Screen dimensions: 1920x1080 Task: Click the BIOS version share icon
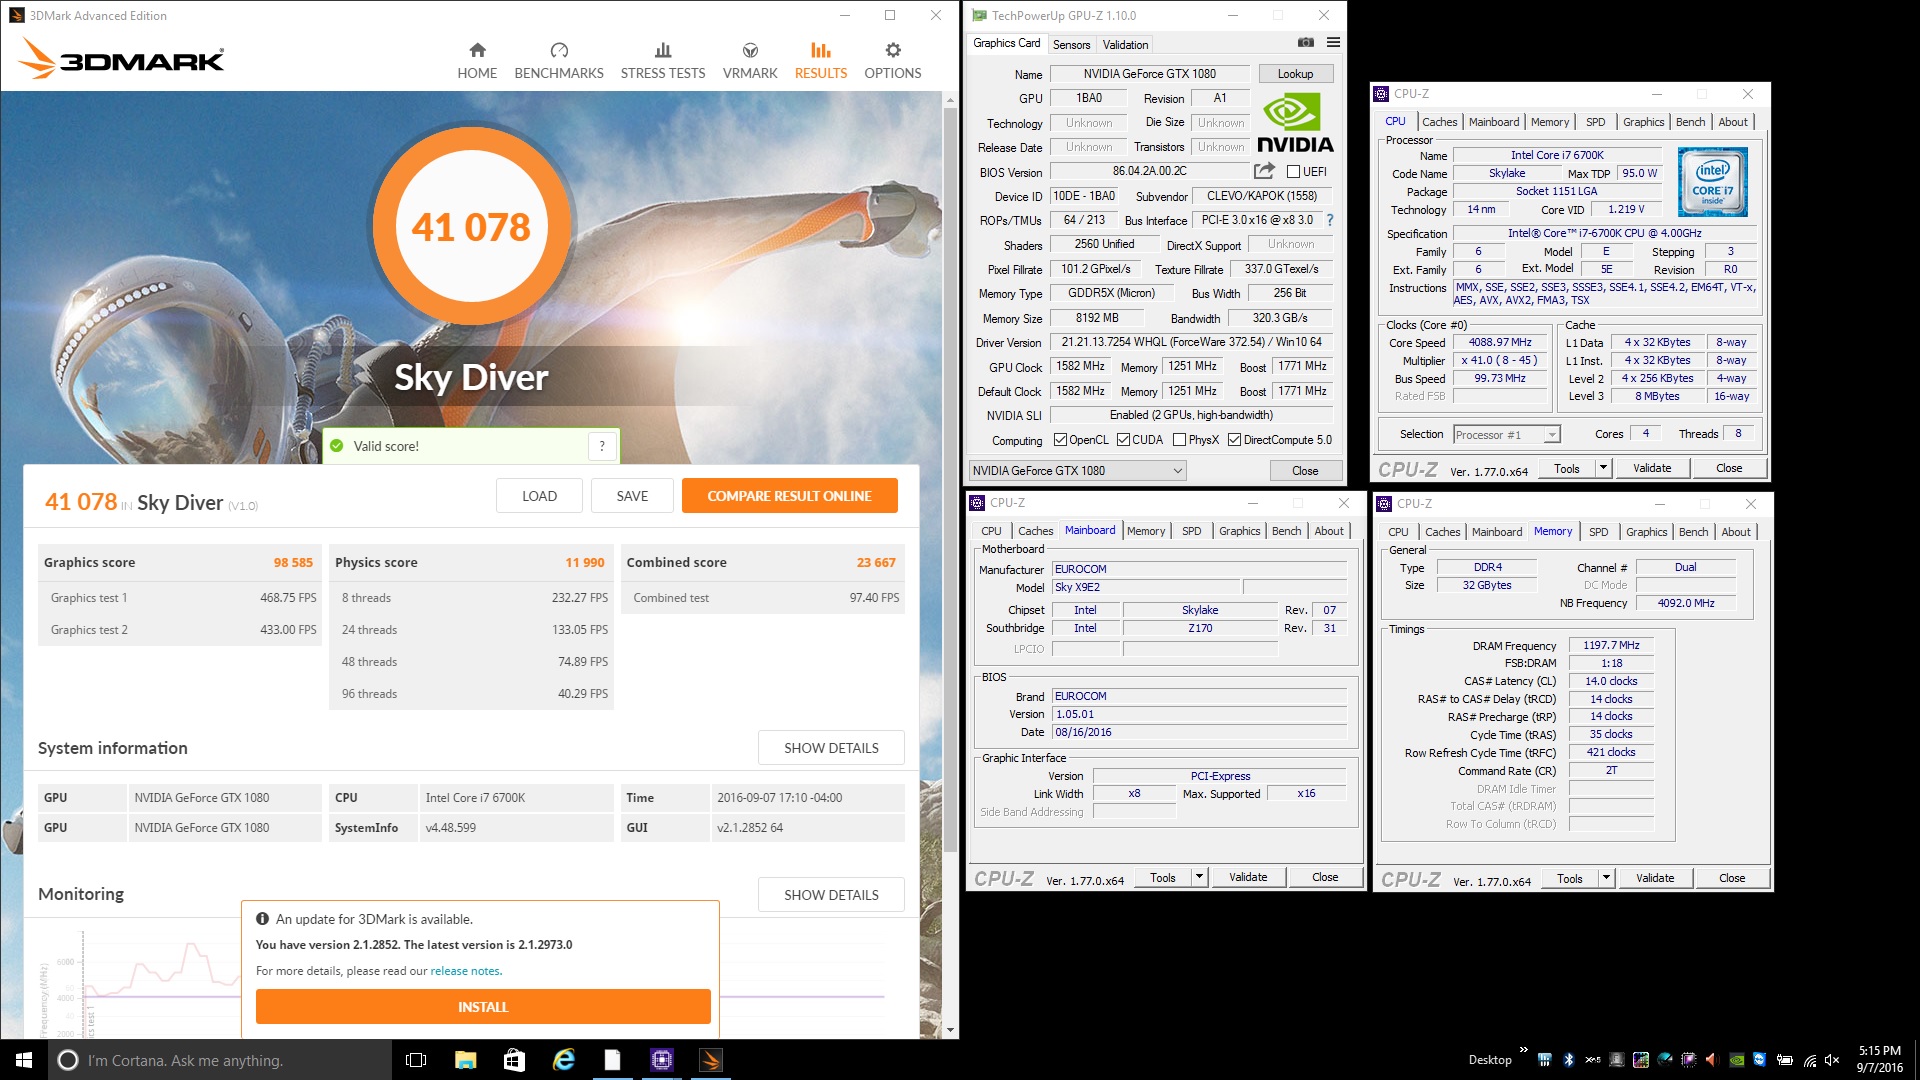tap(1264, 171)
